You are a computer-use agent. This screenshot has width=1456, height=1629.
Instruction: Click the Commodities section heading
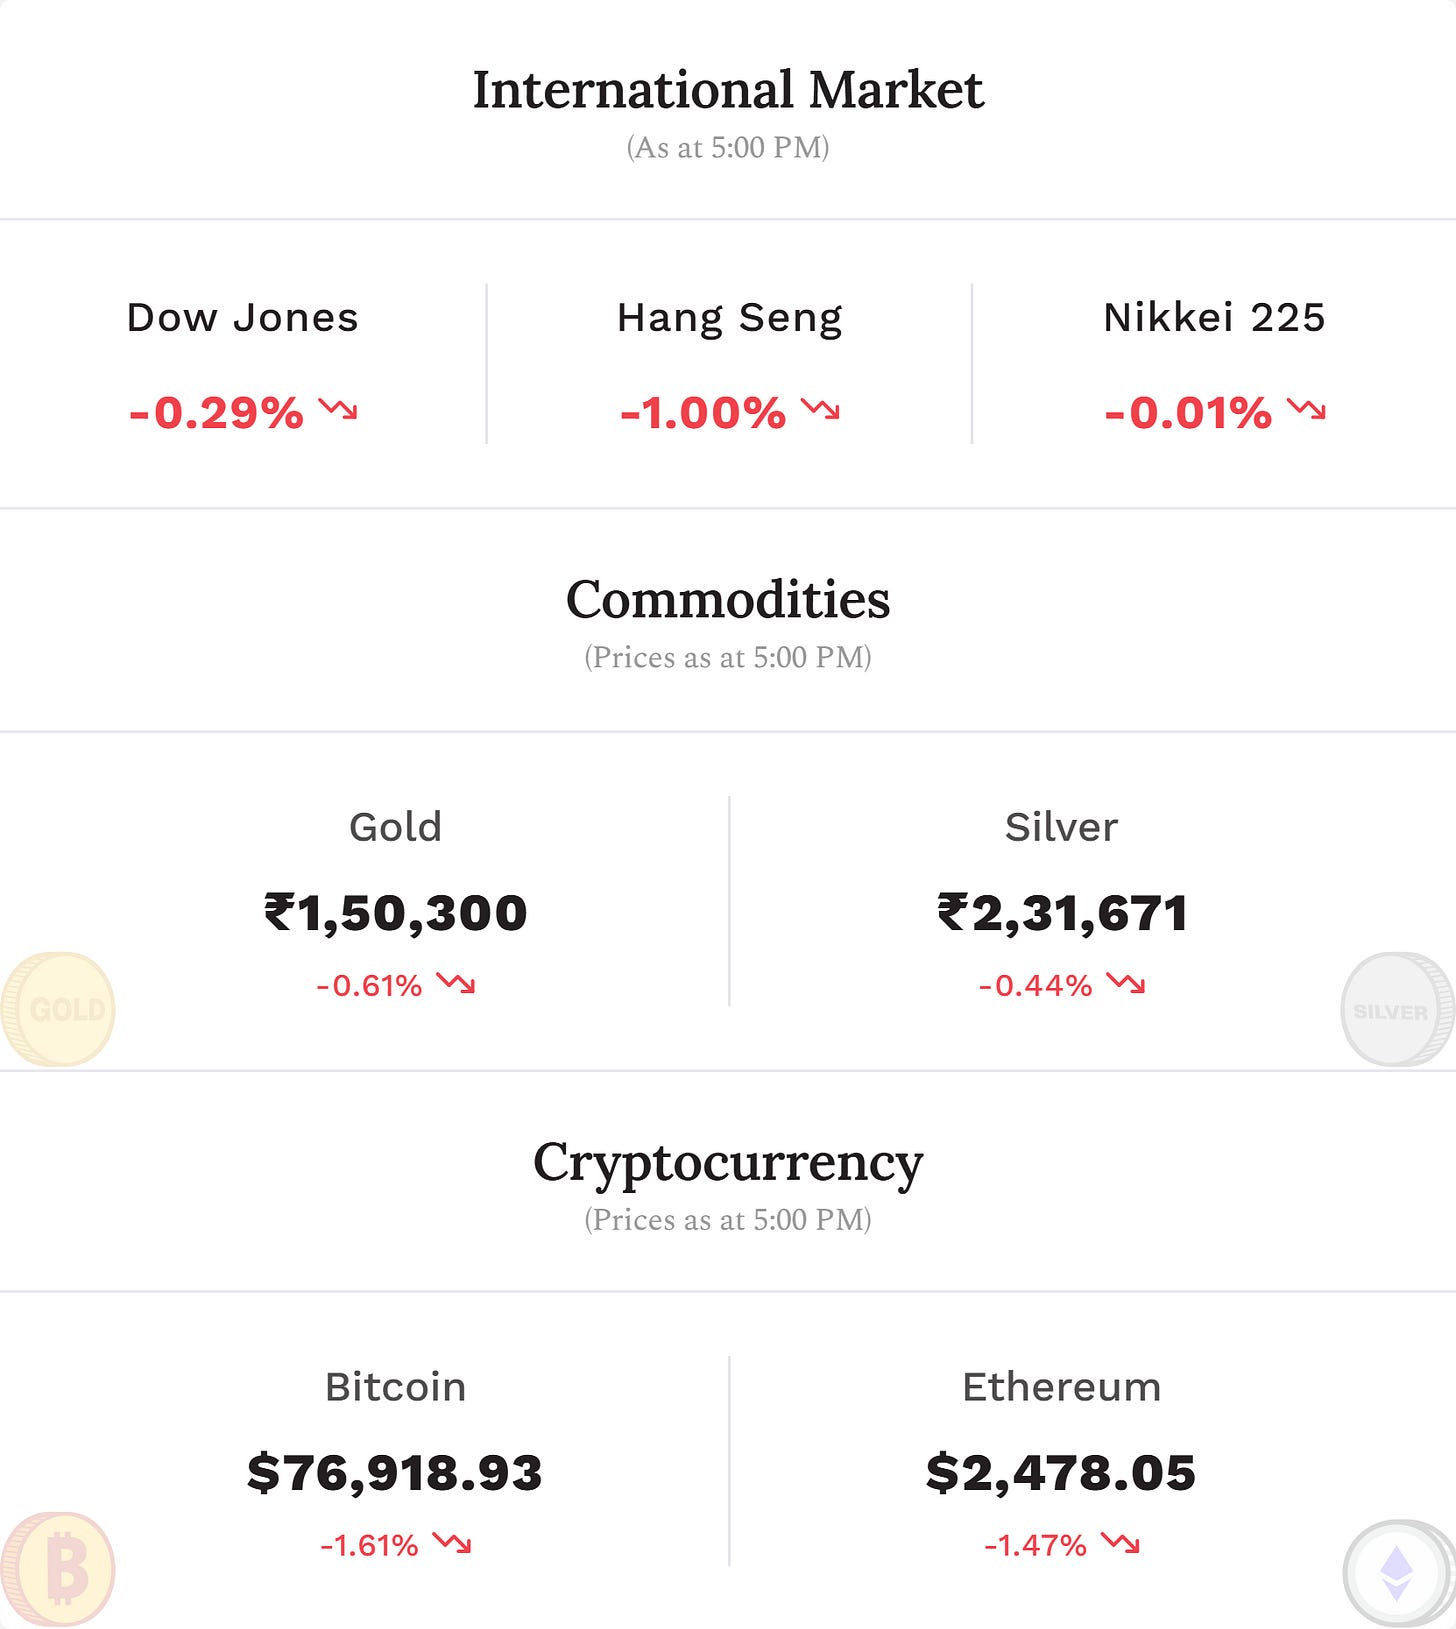(728, 599)
